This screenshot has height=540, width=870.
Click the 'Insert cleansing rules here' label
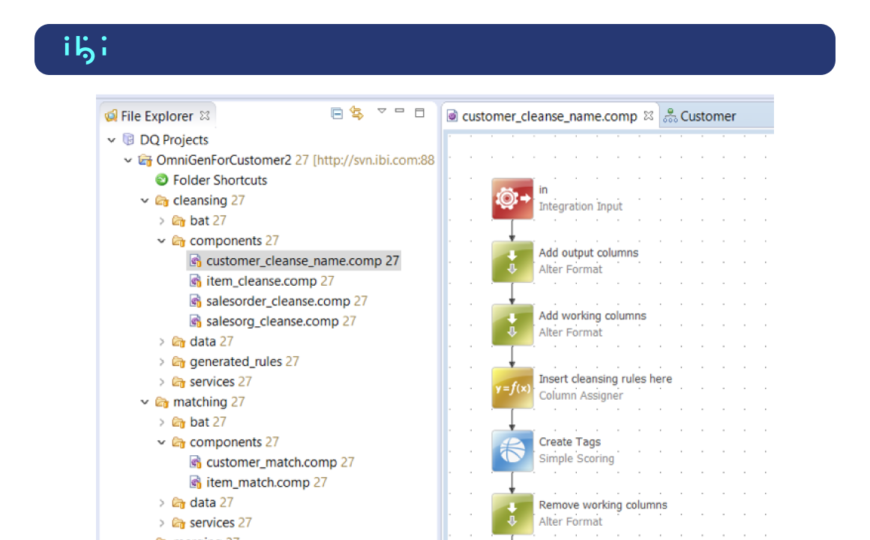605,378
